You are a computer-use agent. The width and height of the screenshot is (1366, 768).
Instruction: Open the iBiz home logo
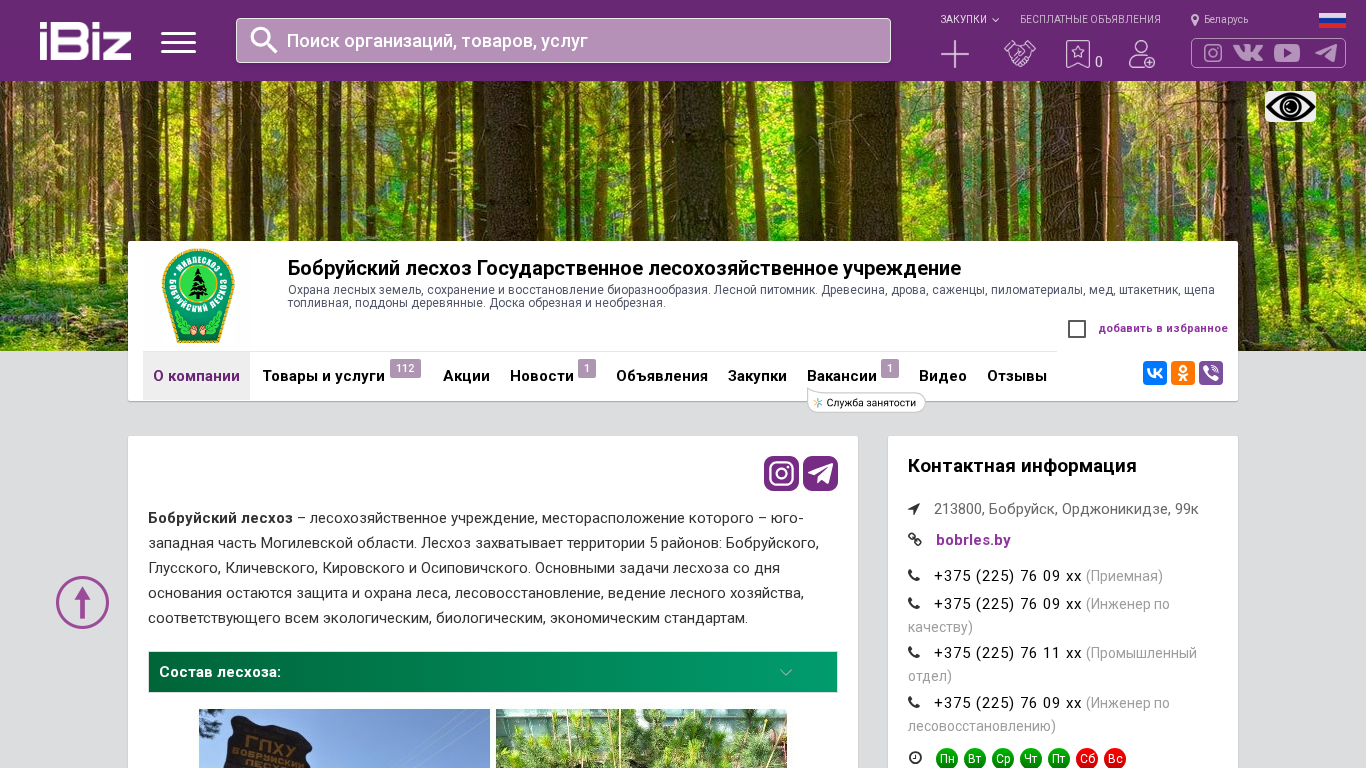(85, 41)
